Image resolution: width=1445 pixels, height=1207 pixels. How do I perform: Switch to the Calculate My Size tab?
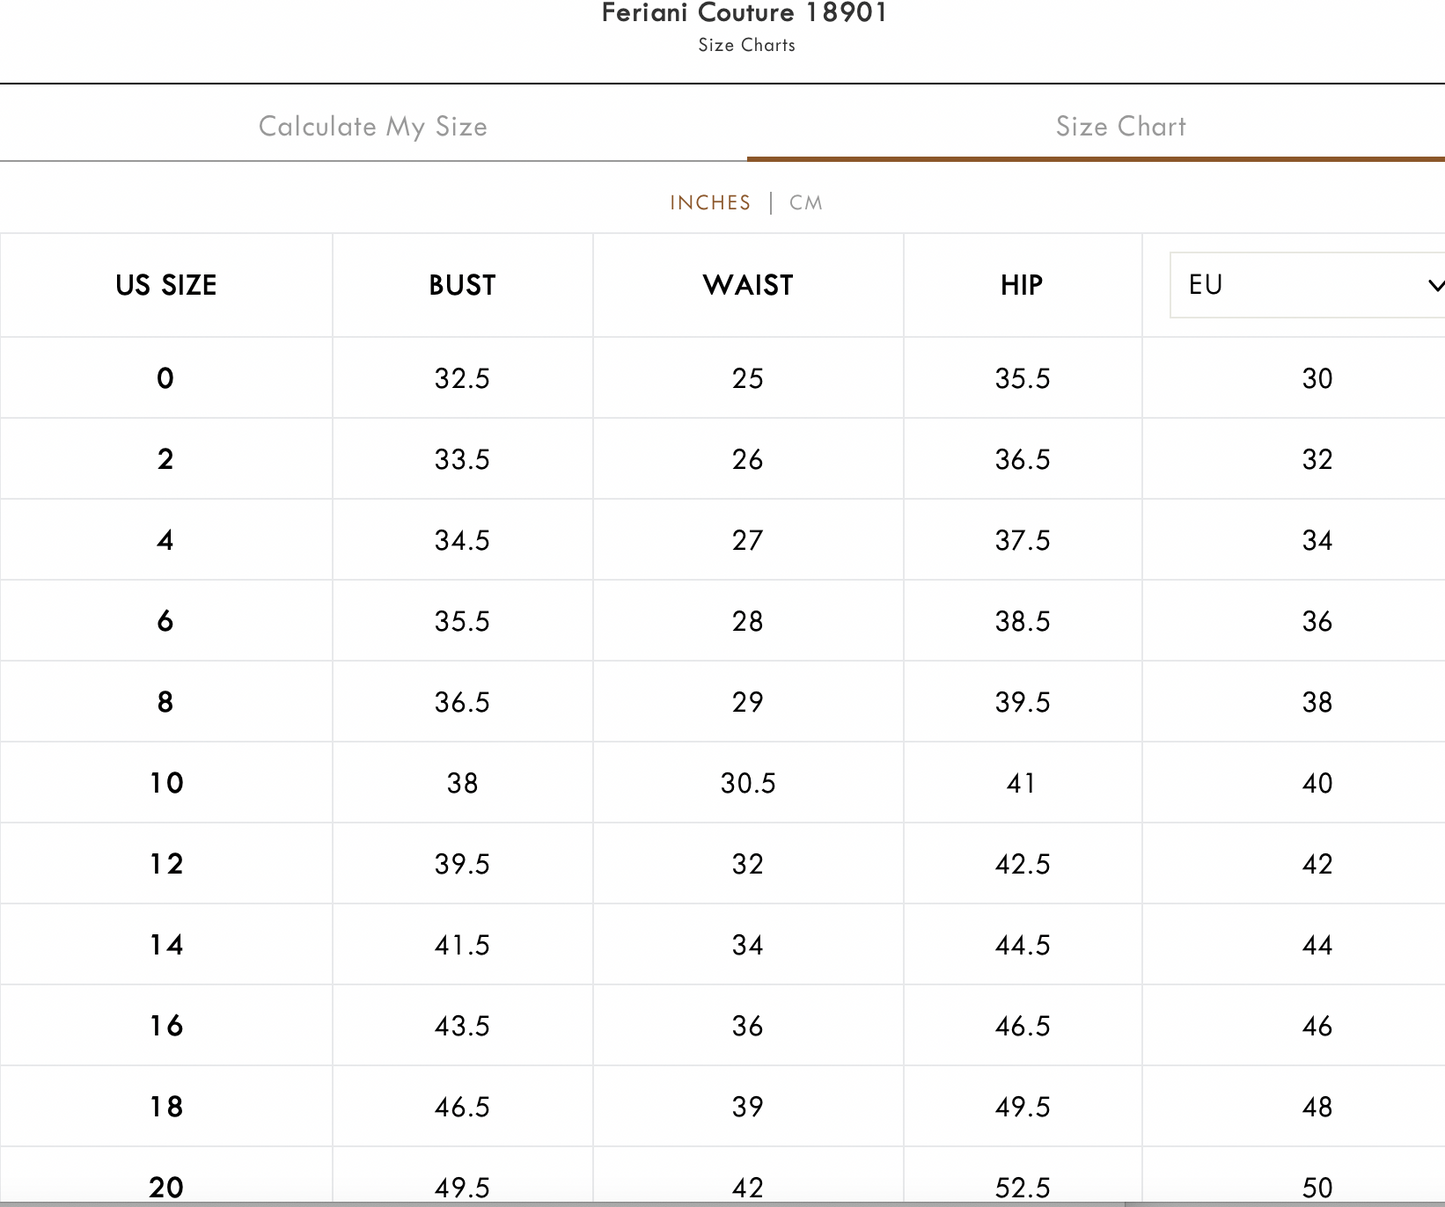pos(373,127)
